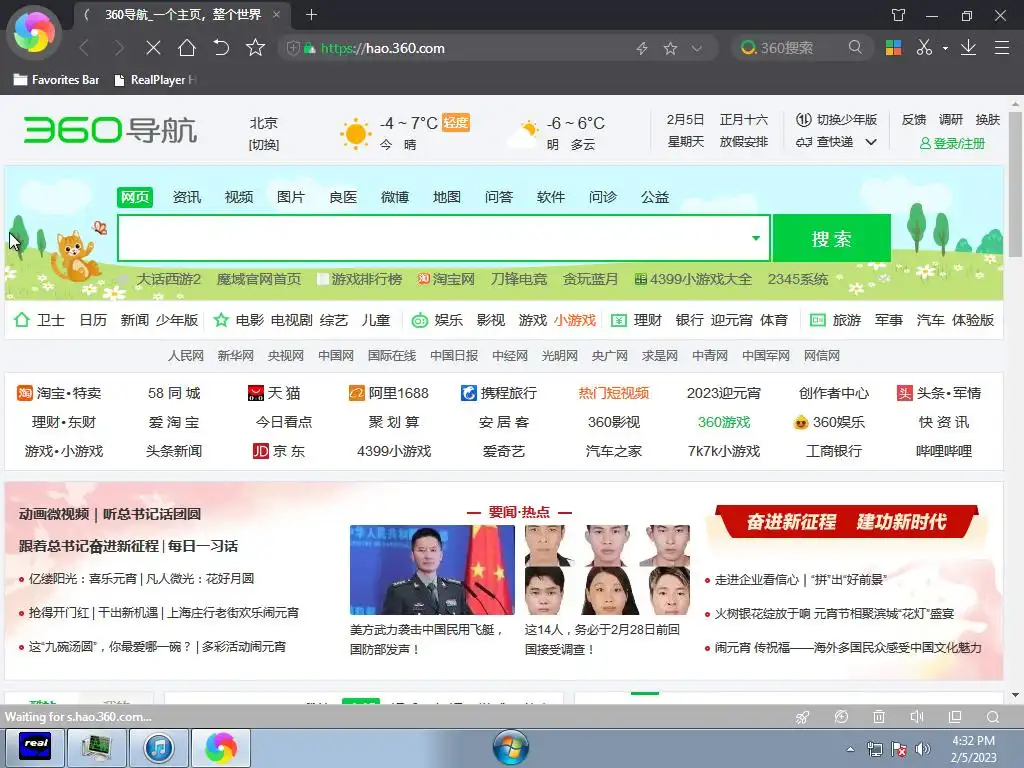This screenshot has width=1024, height=768.
Task: Click the 旅游 category icon
Action: tap(818, 320)
